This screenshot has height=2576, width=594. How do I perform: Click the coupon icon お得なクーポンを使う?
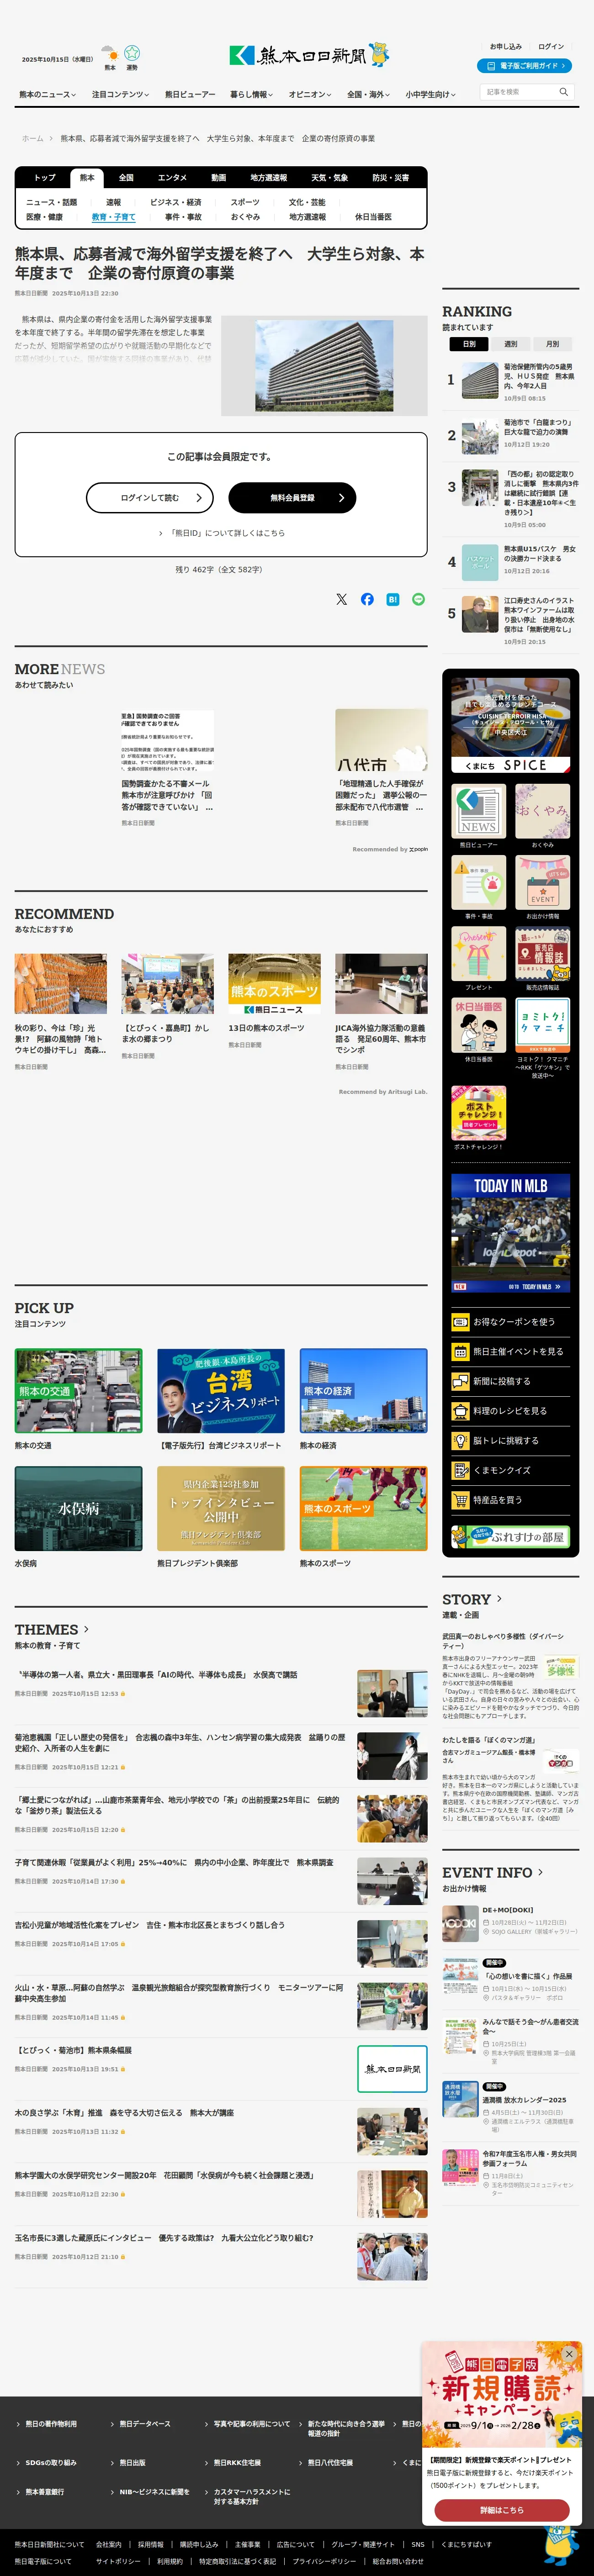(x=460, y=1322)
